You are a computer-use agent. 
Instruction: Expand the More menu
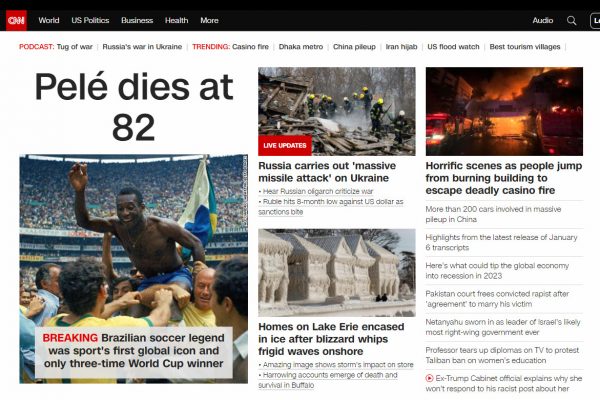pyautogui.click(x=209, y=20)
